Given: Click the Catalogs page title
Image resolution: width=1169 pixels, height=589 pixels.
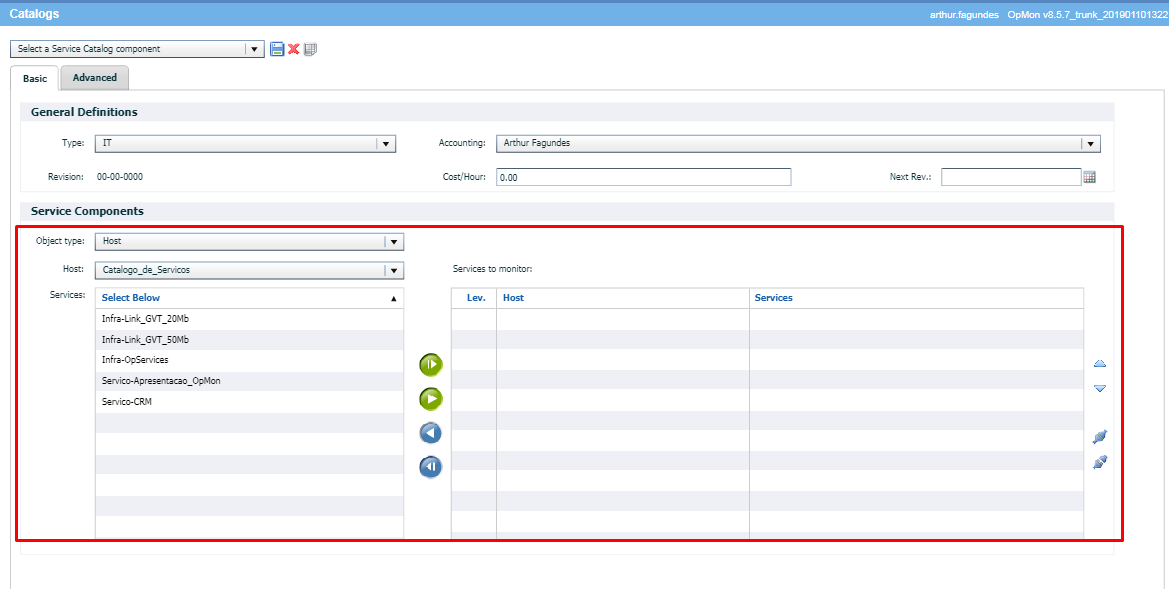Looking at the screenshot, I should [34, 13].
